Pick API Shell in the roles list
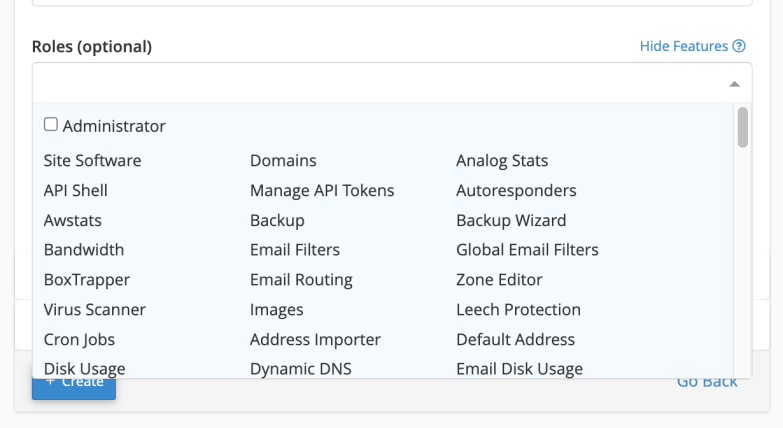Viewport: 783px width, 428px height. [76, 190]
